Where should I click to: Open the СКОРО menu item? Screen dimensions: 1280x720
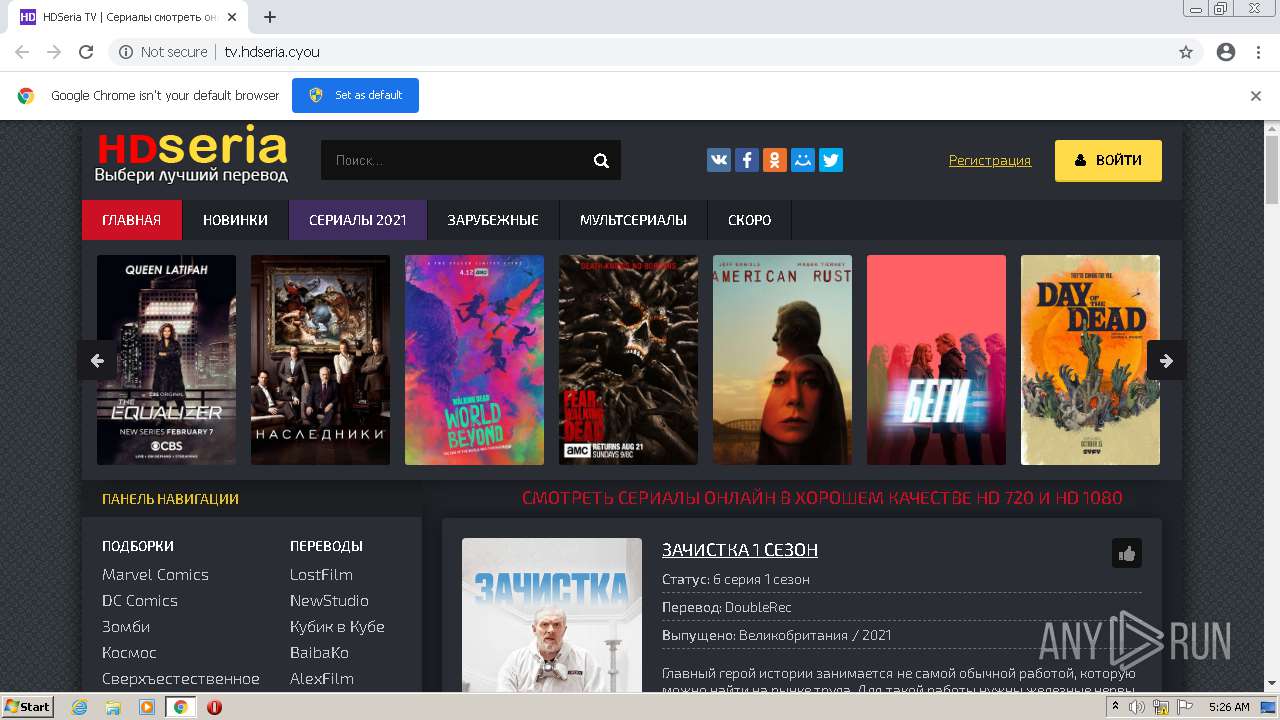pos(749,220)
